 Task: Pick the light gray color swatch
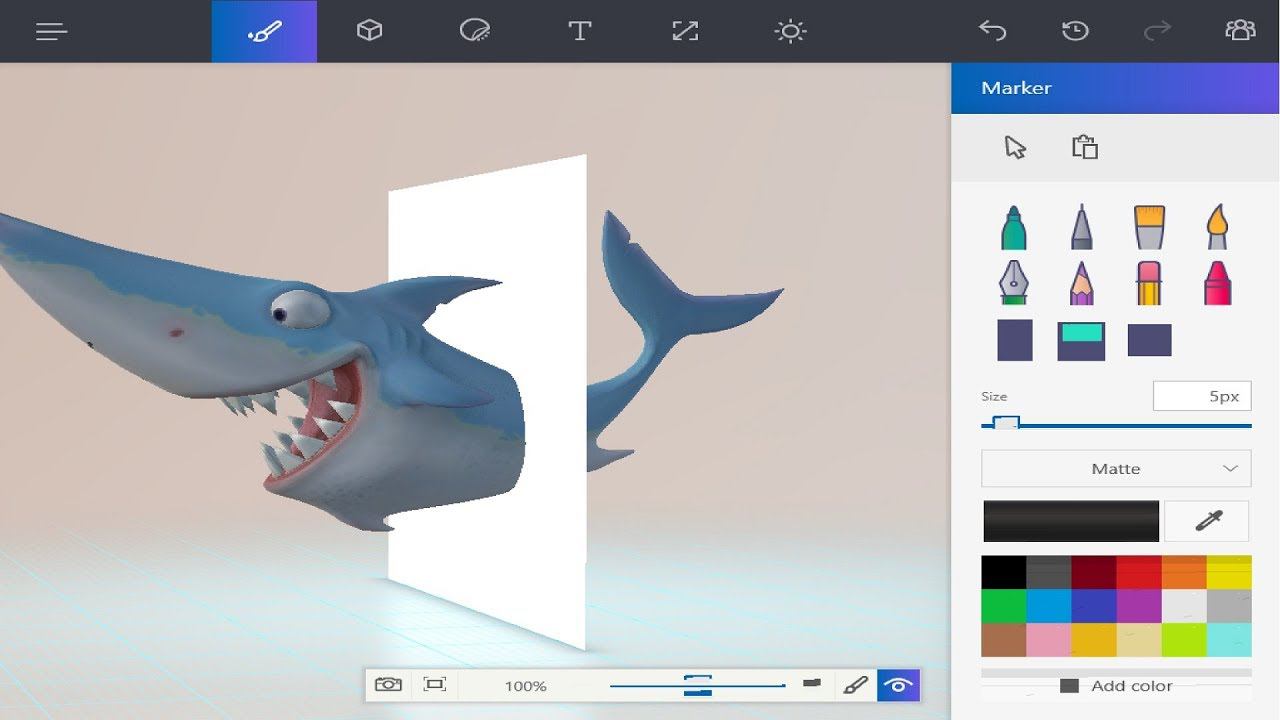(x=1229, y=606)
